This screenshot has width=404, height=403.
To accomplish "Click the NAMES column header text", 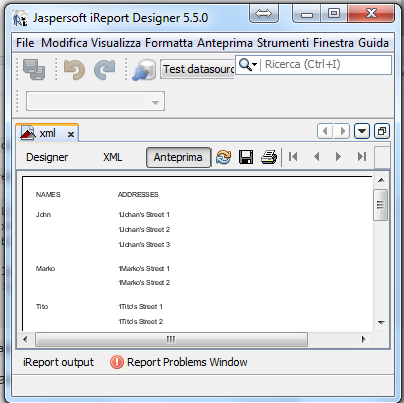I will pos(48,195).
